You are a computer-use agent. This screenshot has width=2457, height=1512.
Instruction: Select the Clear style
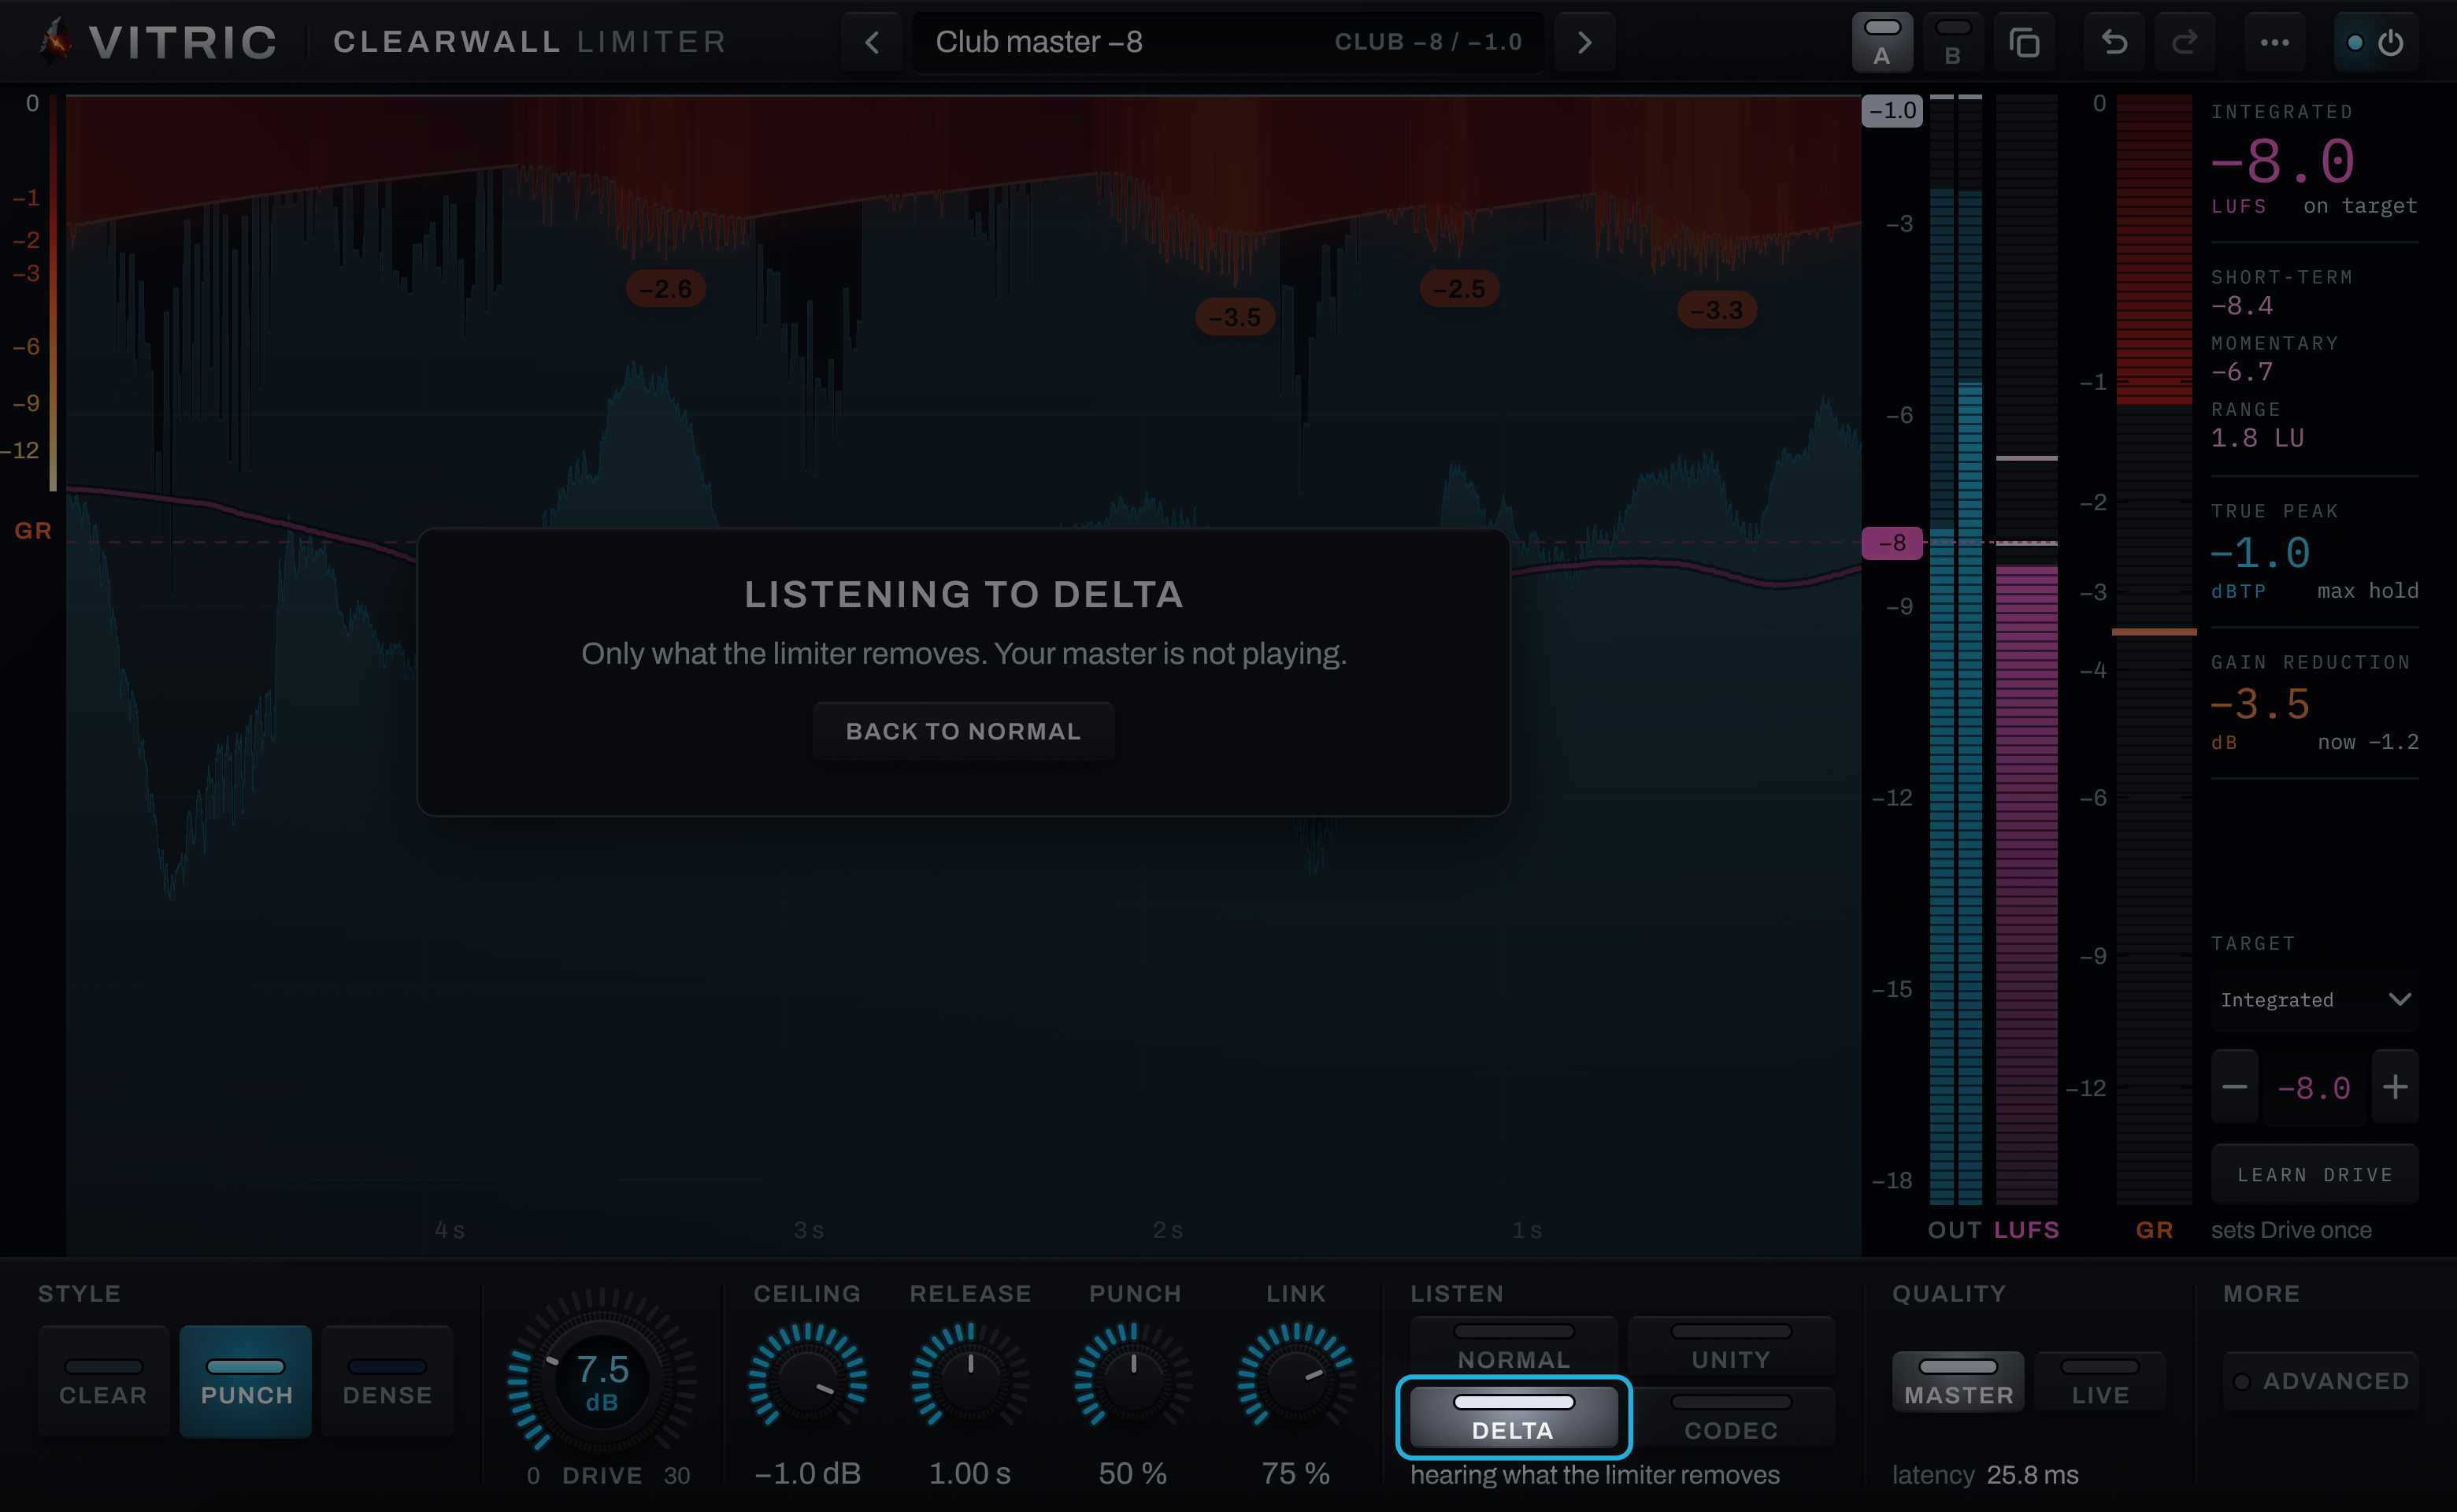(x=104, y=1381)
